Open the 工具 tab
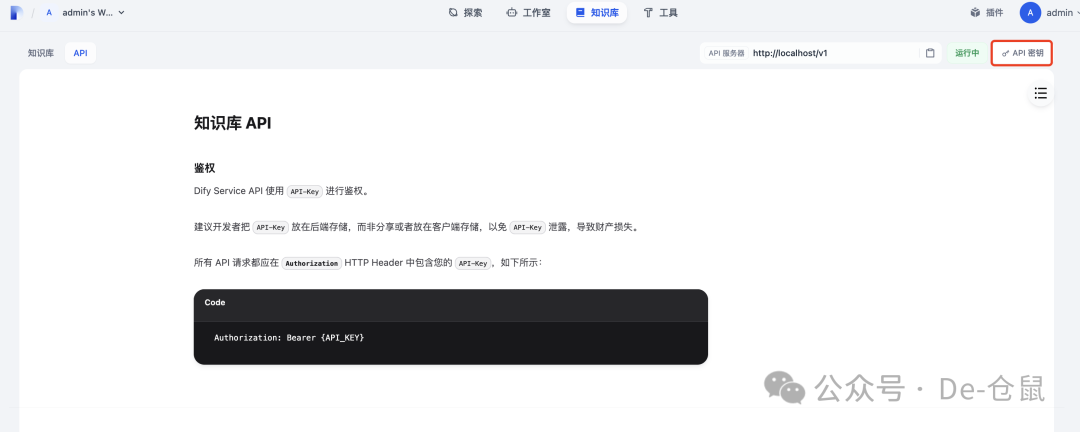This screenshot has height=432, width=1080. click(661, 12)
